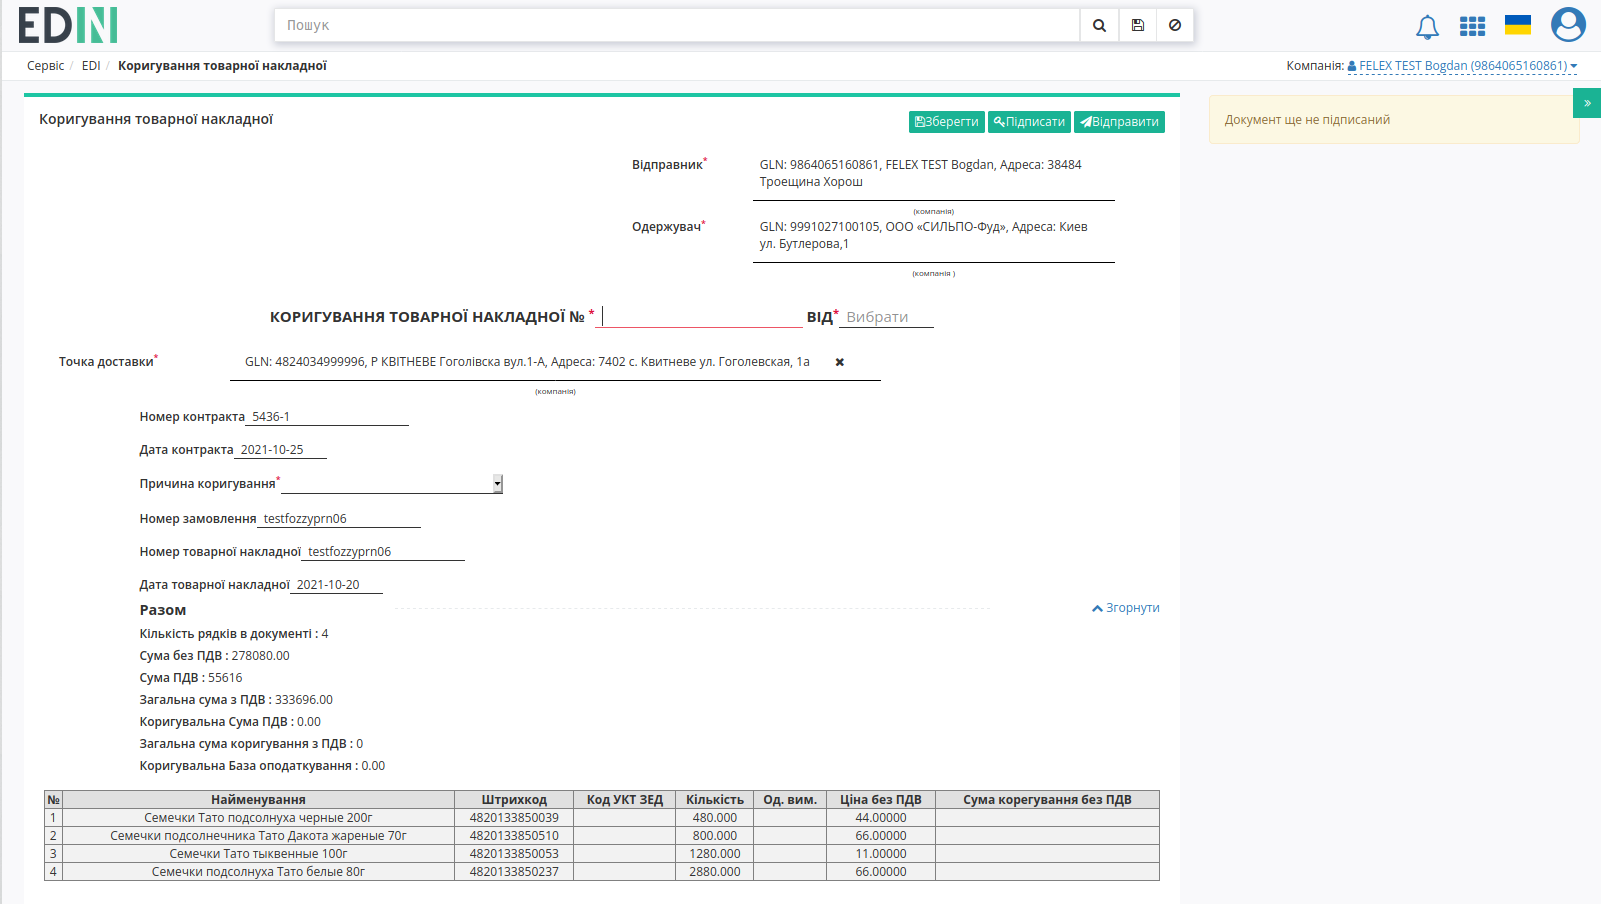
Task: Open notifications bell
Action: pyautogui.click(x=1427, y=27)
